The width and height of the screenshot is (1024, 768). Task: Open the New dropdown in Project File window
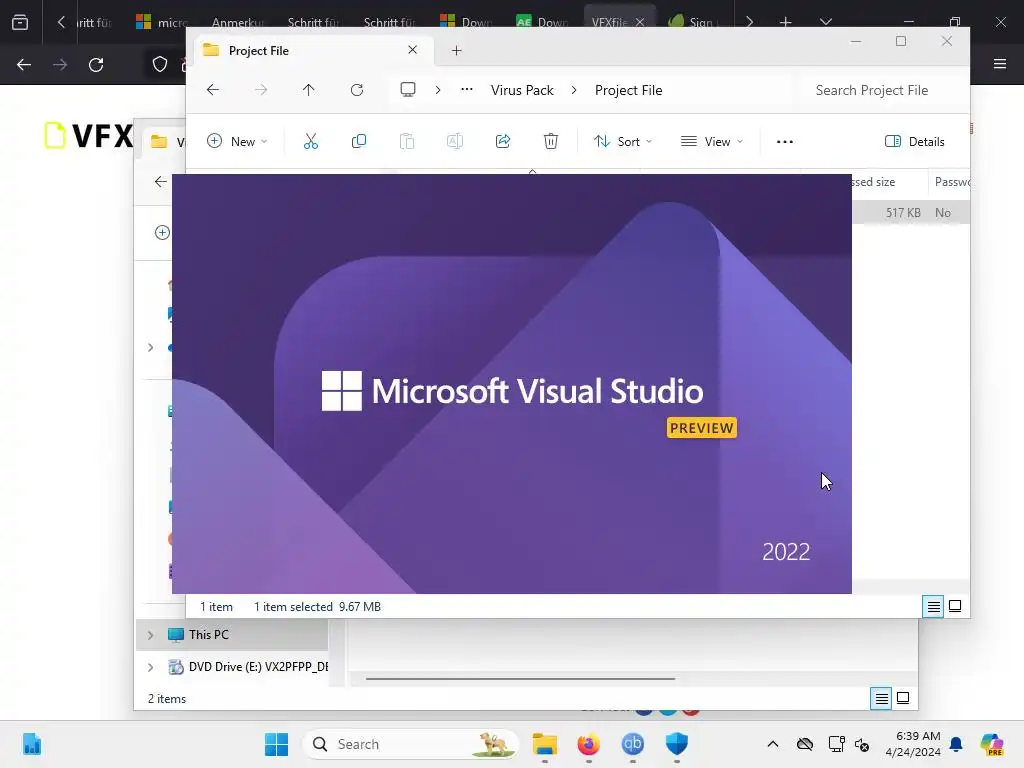(x=236, y=142)
